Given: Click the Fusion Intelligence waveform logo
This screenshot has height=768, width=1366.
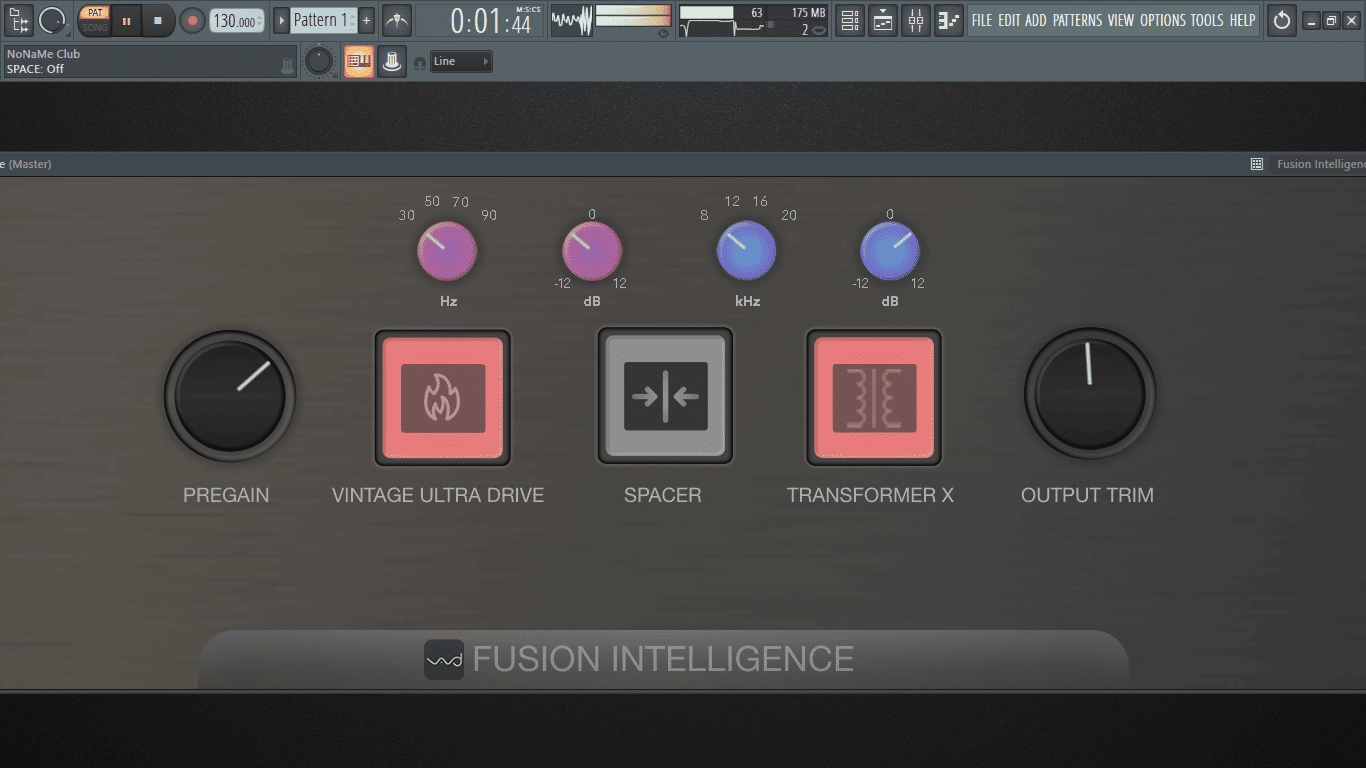Looking at the screenshot, I should (444, 660).
